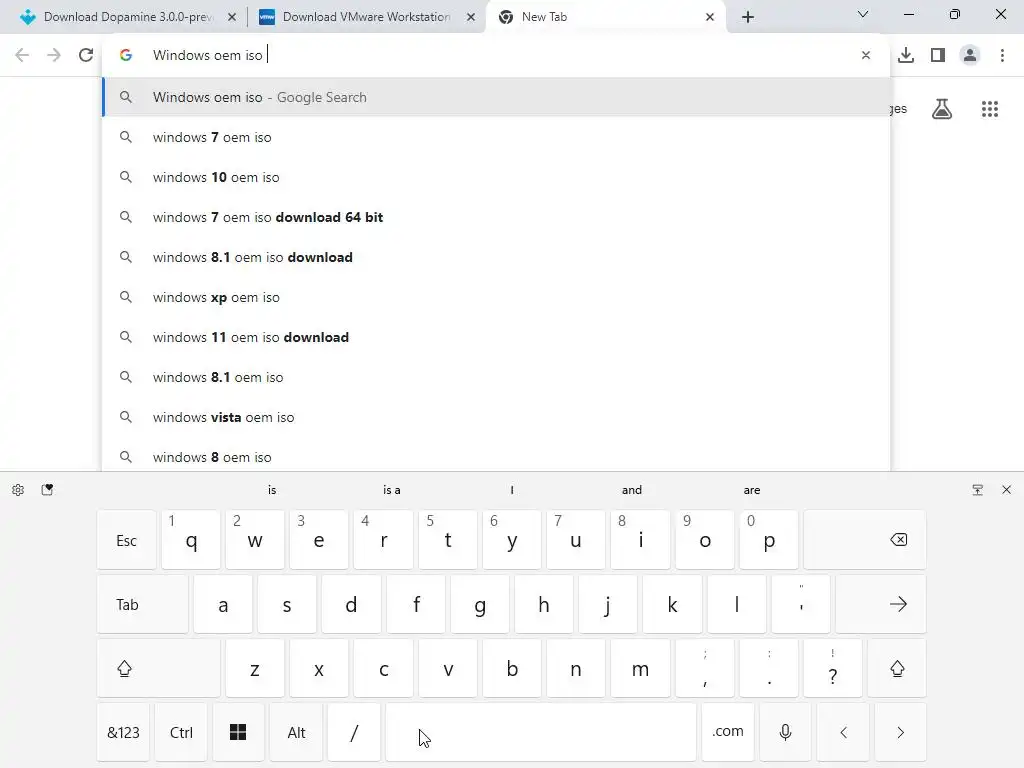Choose suggestion 'windows 7 oem iso'
Image resolution: width=1024 pixels, height=768 pixels.
pos(496,137)
